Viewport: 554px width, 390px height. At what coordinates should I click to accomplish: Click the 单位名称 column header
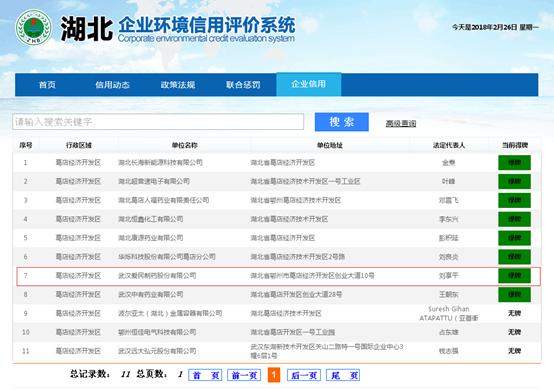click(184, 145)
